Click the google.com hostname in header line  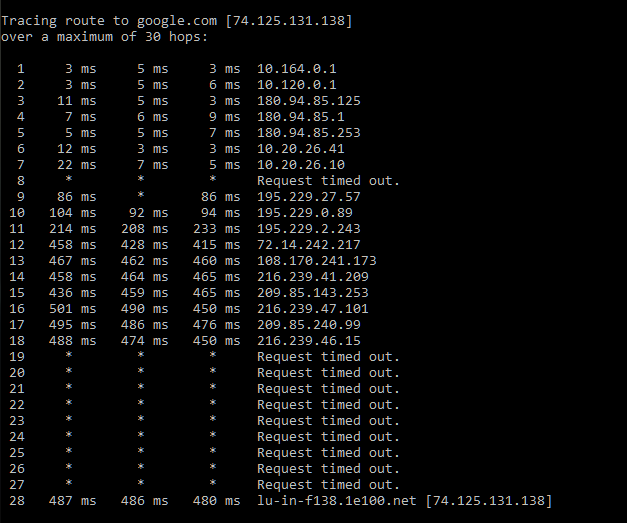point(177,21)
